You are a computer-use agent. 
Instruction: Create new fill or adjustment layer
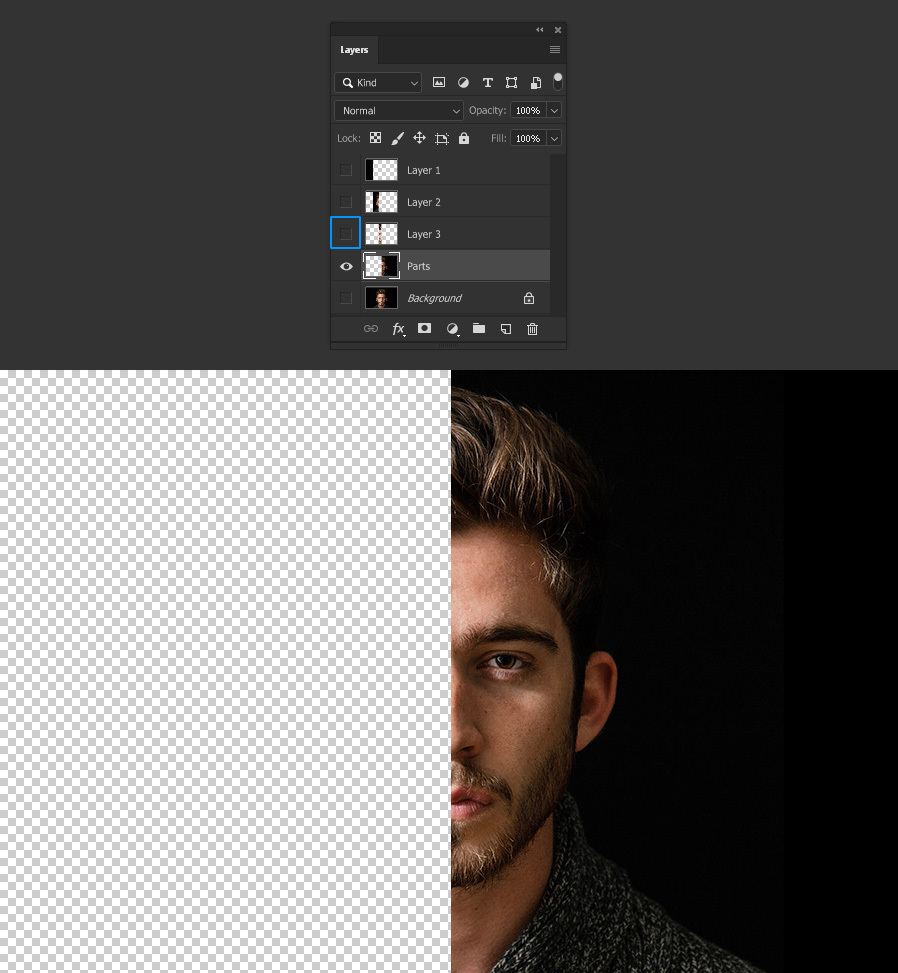coord(453,329)
